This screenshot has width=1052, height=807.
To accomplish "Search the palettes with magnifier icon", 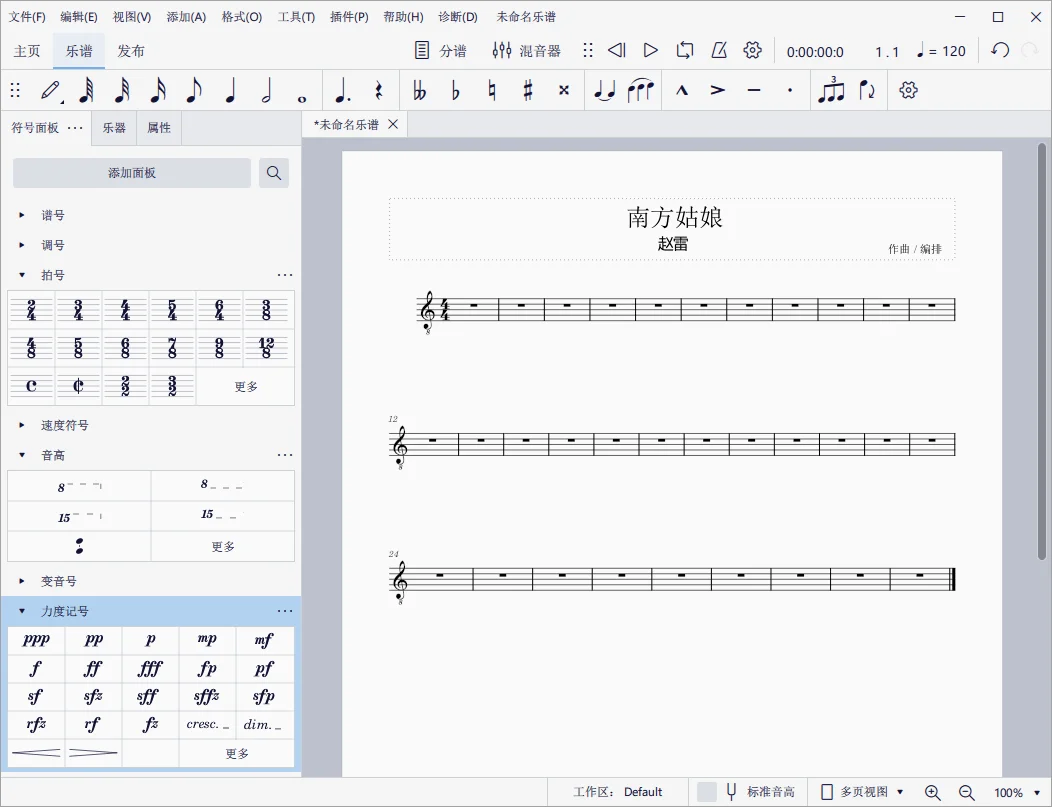I will click(x=274, y=173).
